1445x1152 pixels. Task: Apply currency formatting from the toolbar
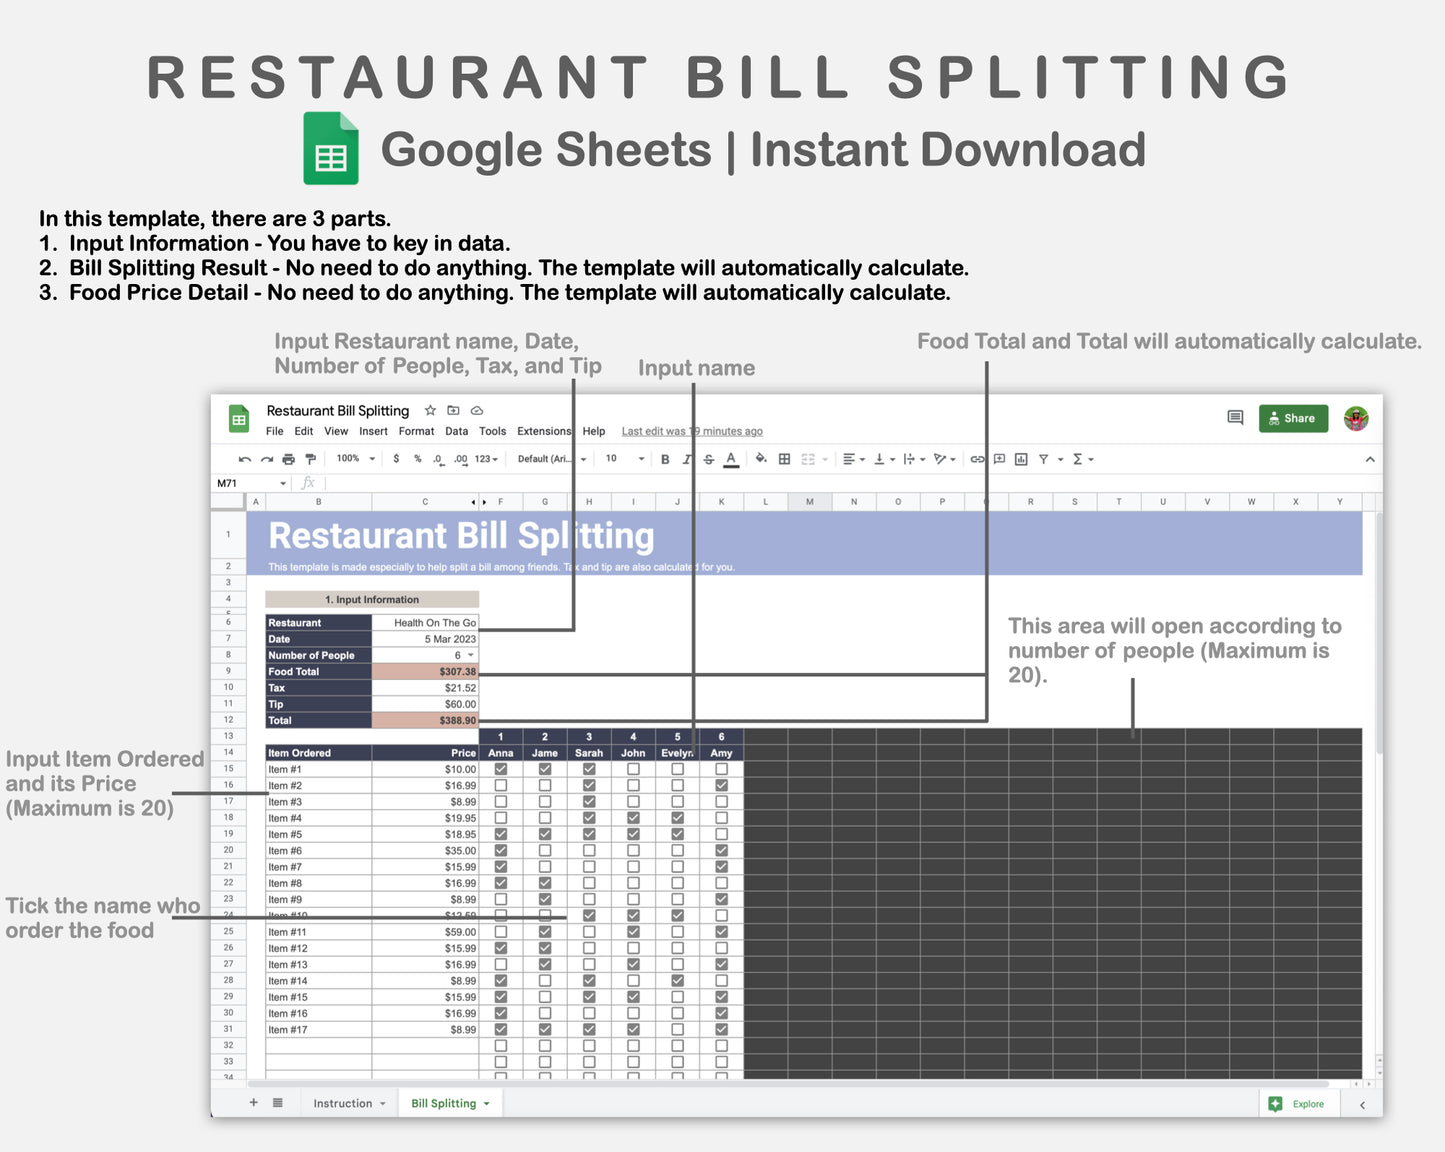[x=396, y=459]
